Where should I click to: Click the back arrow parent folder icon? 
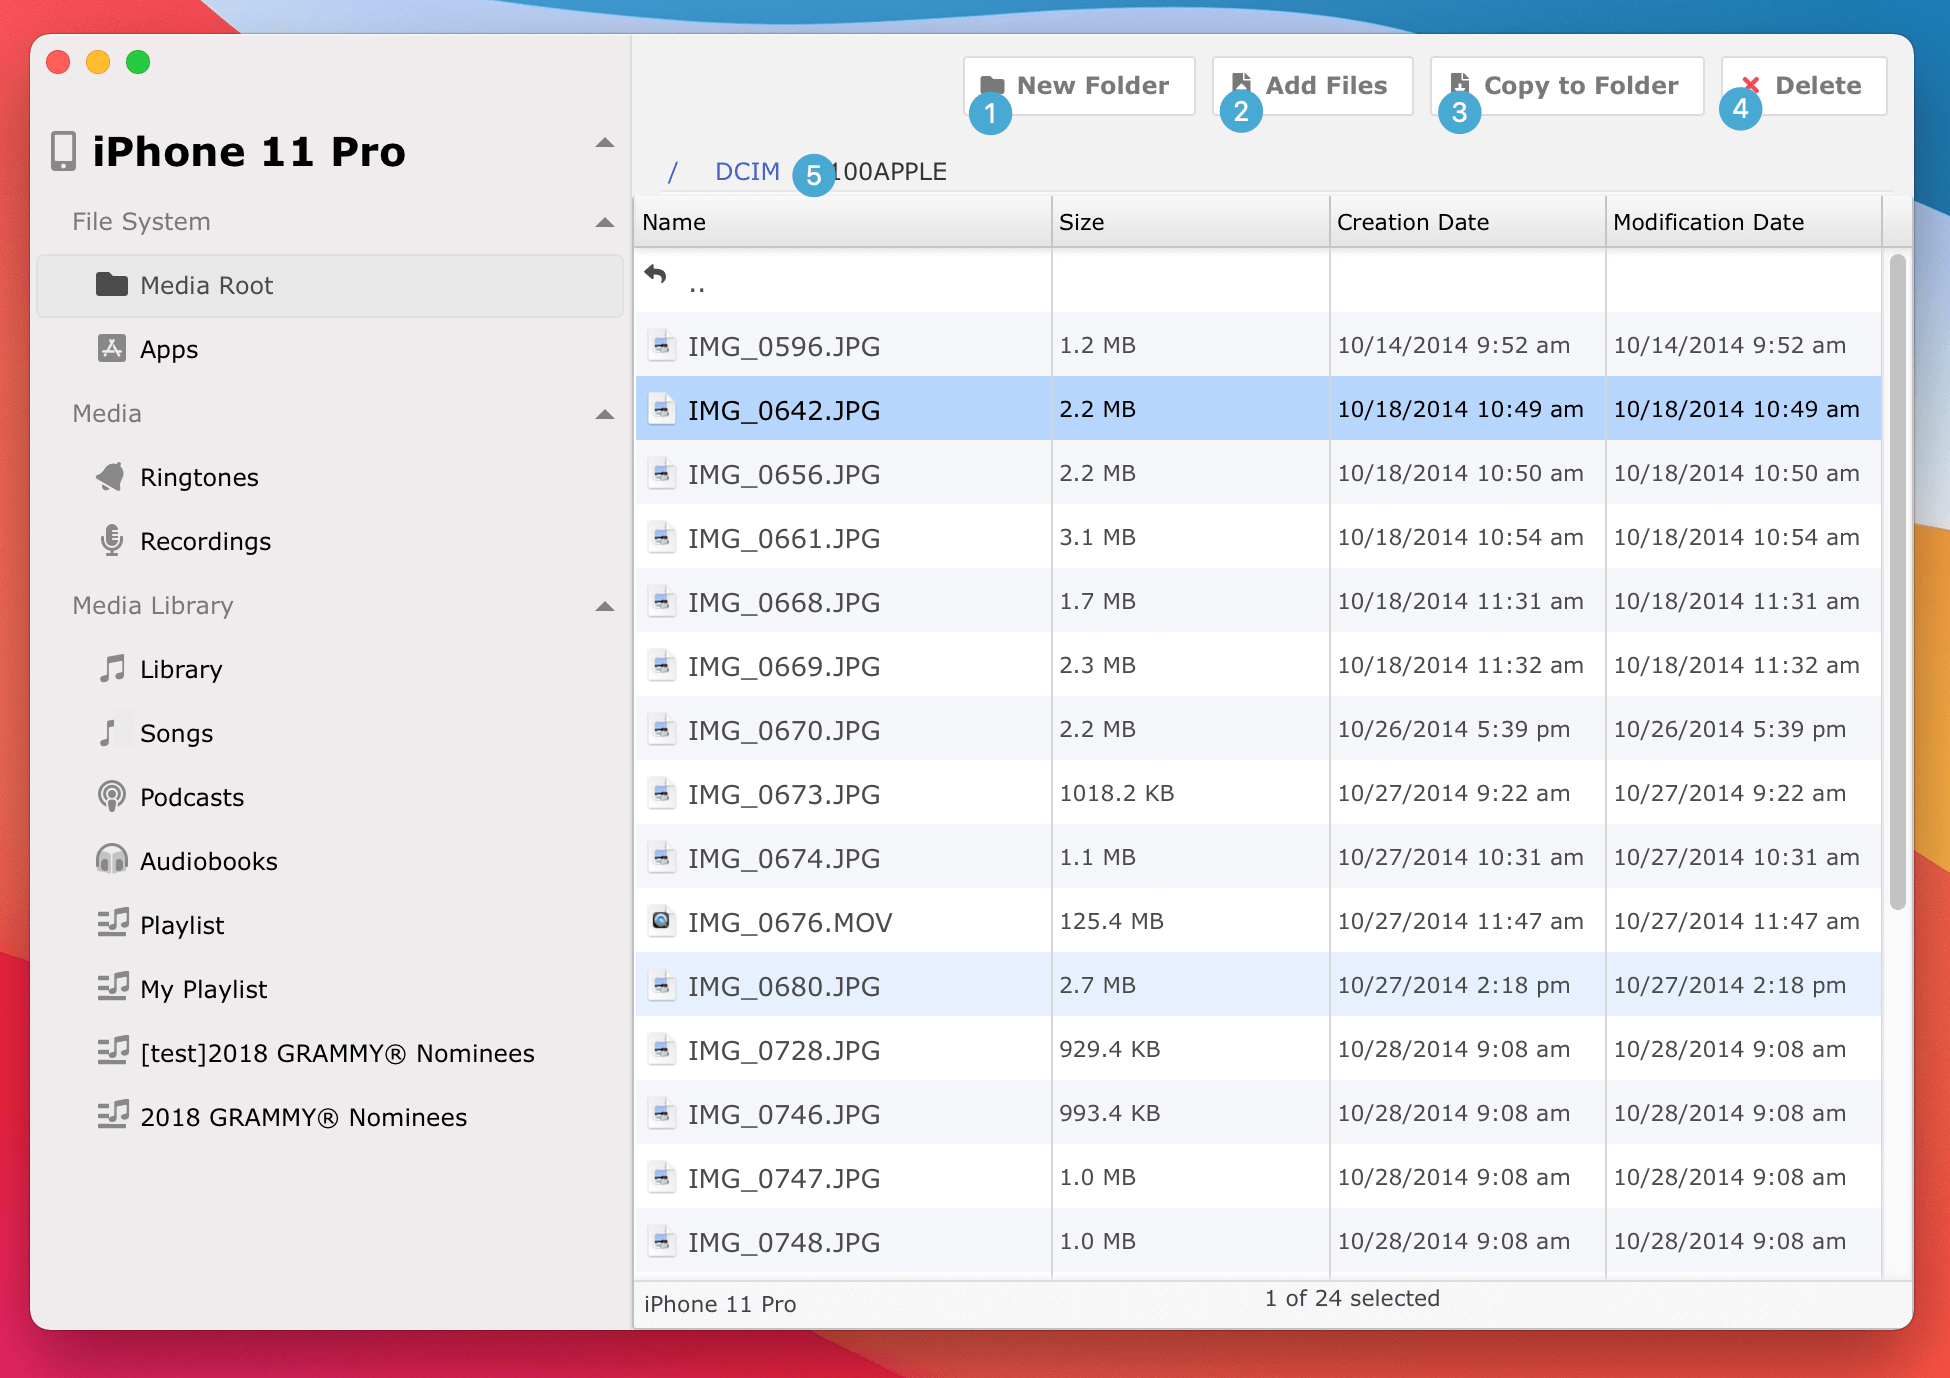[x=656, y=274]
